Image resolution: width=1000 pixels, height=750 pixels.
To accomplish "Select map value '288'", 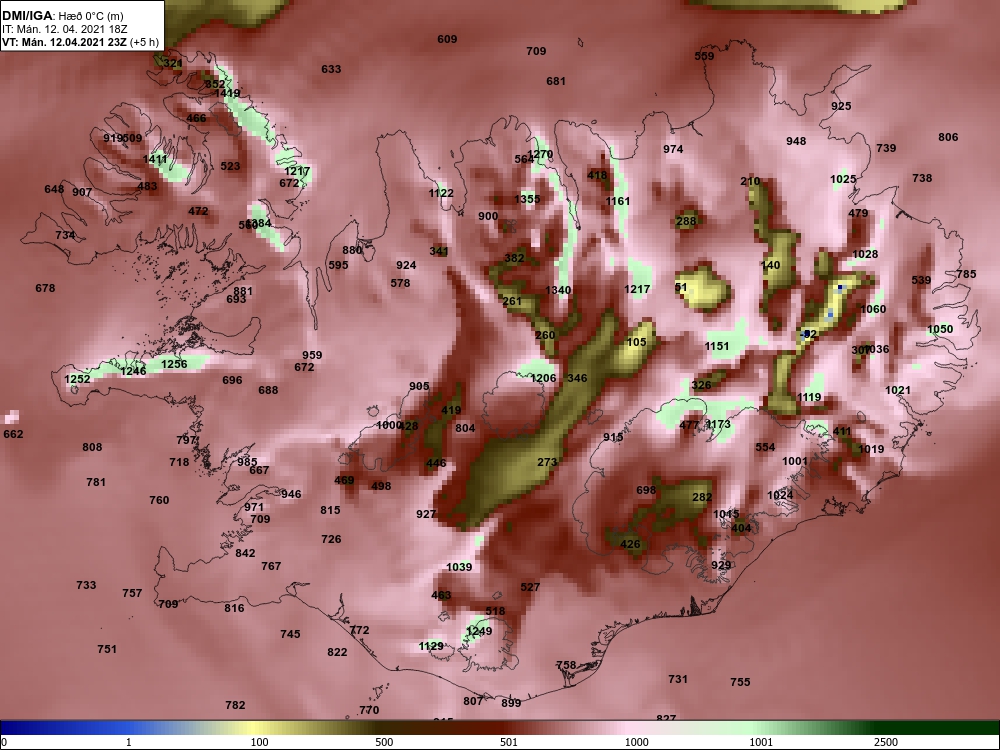I will [686, 222].
